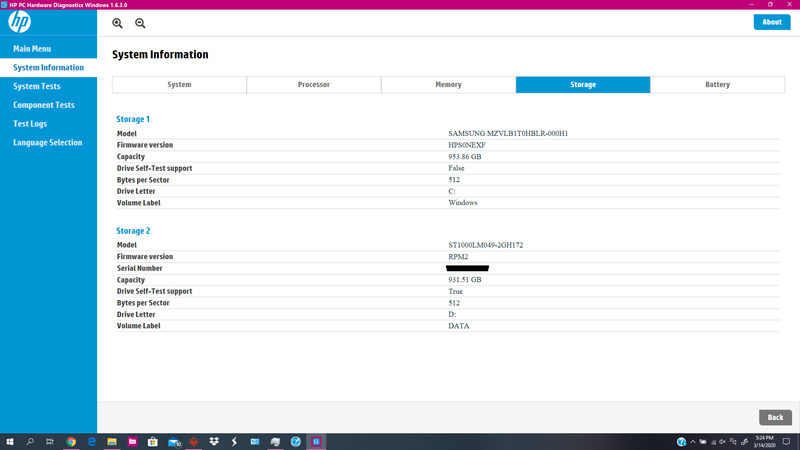The image size is (800, 450).
Task: Click capacity value 931.51 GB
Action: (465, 280)
